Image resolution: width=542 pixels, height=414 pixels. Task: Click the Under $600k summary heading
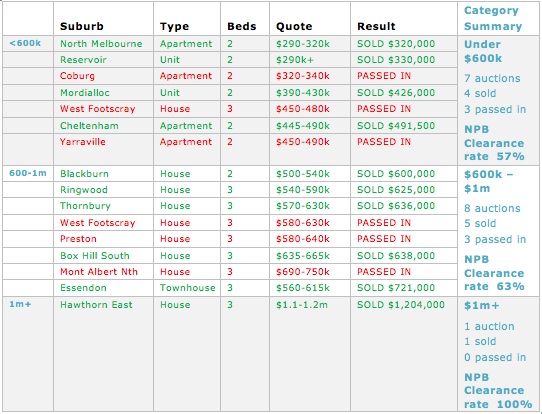(483, 51)
